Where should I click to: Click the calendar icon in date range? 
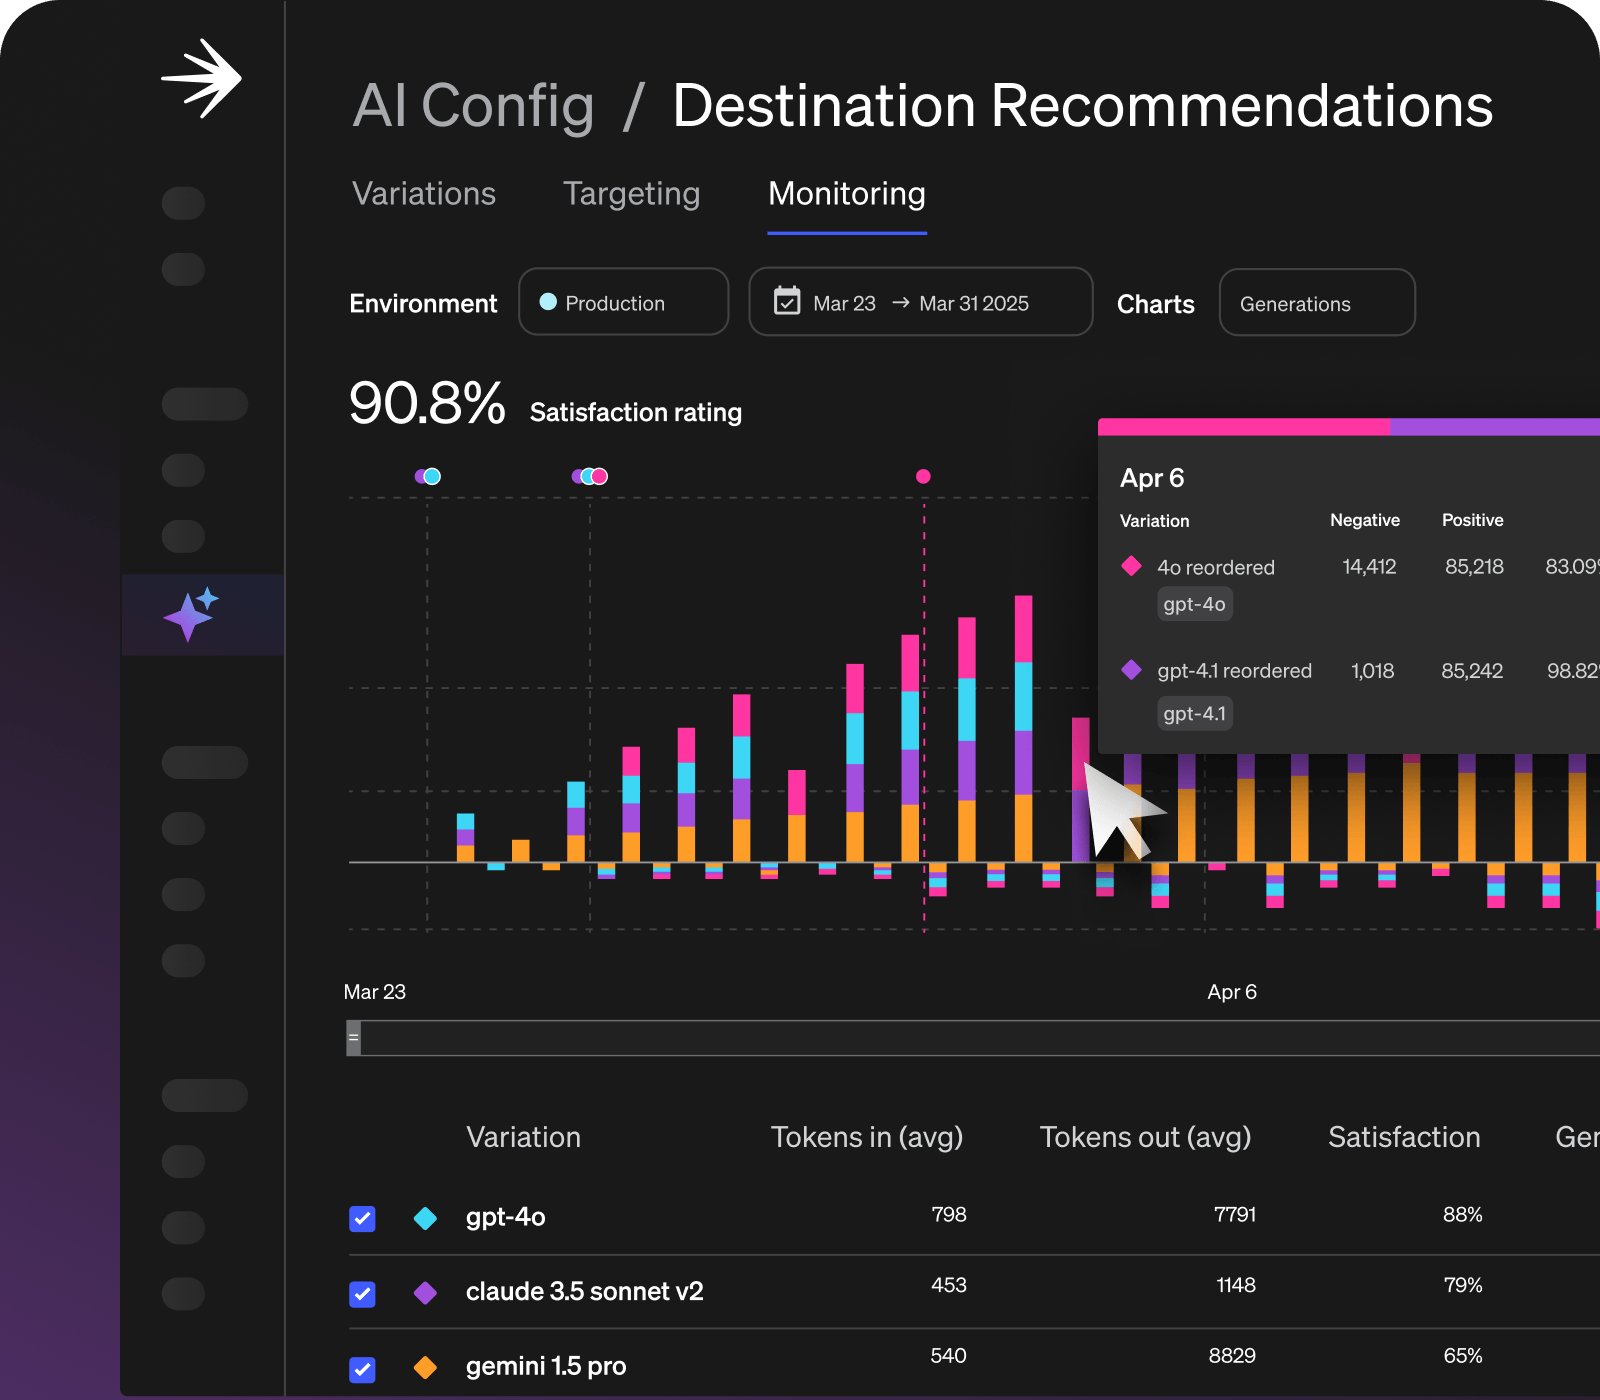point(787,301)
